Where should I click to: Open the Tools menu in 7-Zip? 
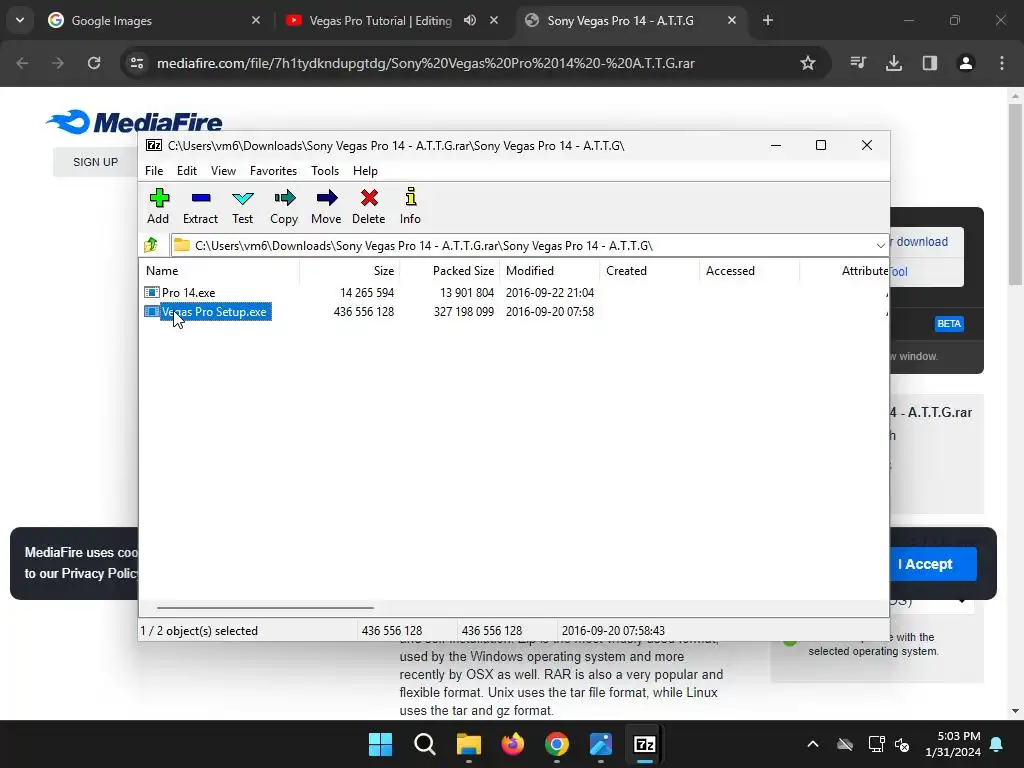click(x=325, y=170)
